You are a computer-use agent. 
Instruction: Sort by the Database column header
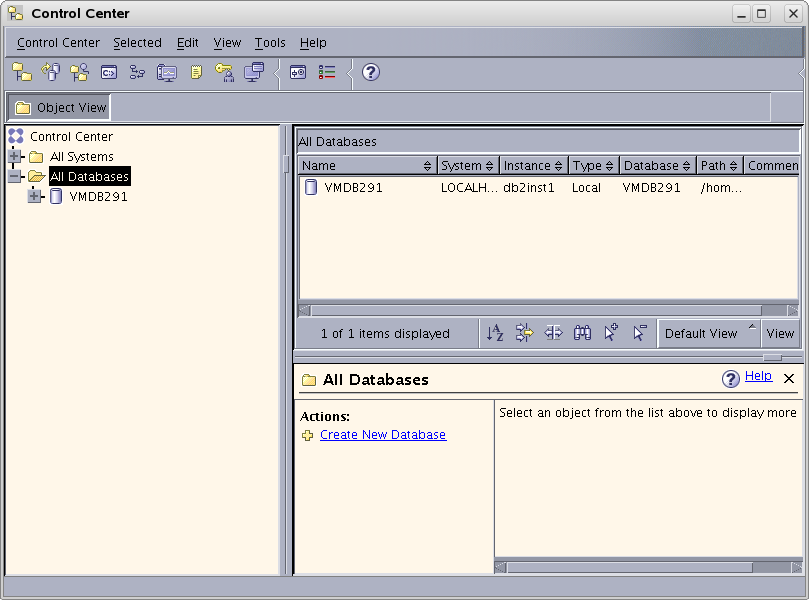(658, 166)
